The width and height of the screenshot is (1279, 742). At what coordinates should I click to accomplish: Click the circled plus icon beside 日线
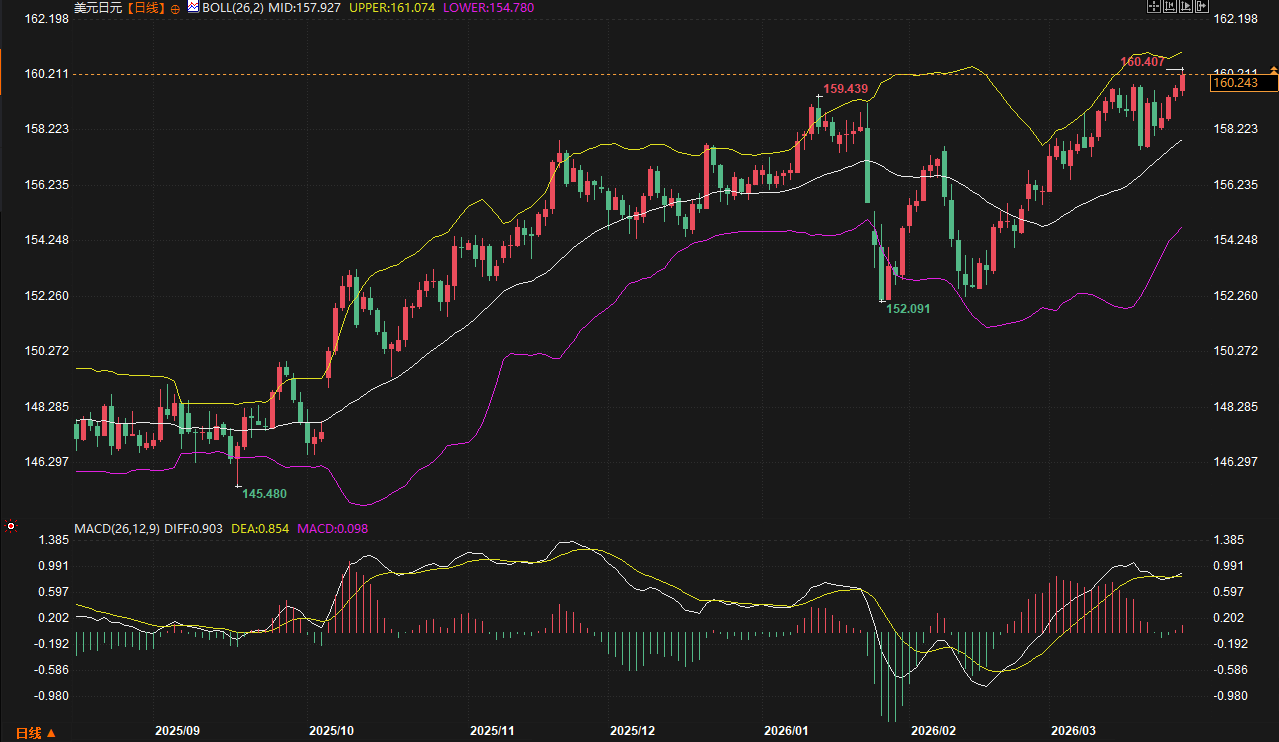[x=175, y=8]
